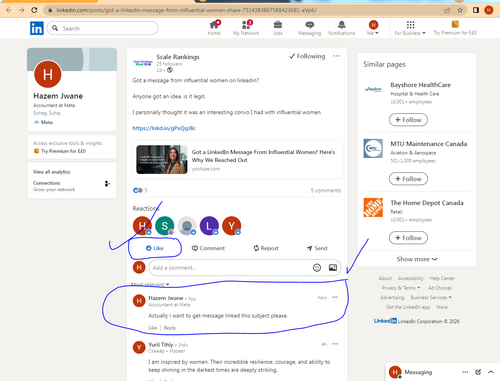
Task: Click Try Premium for E£0 in top bar
Action: point(455,28)
